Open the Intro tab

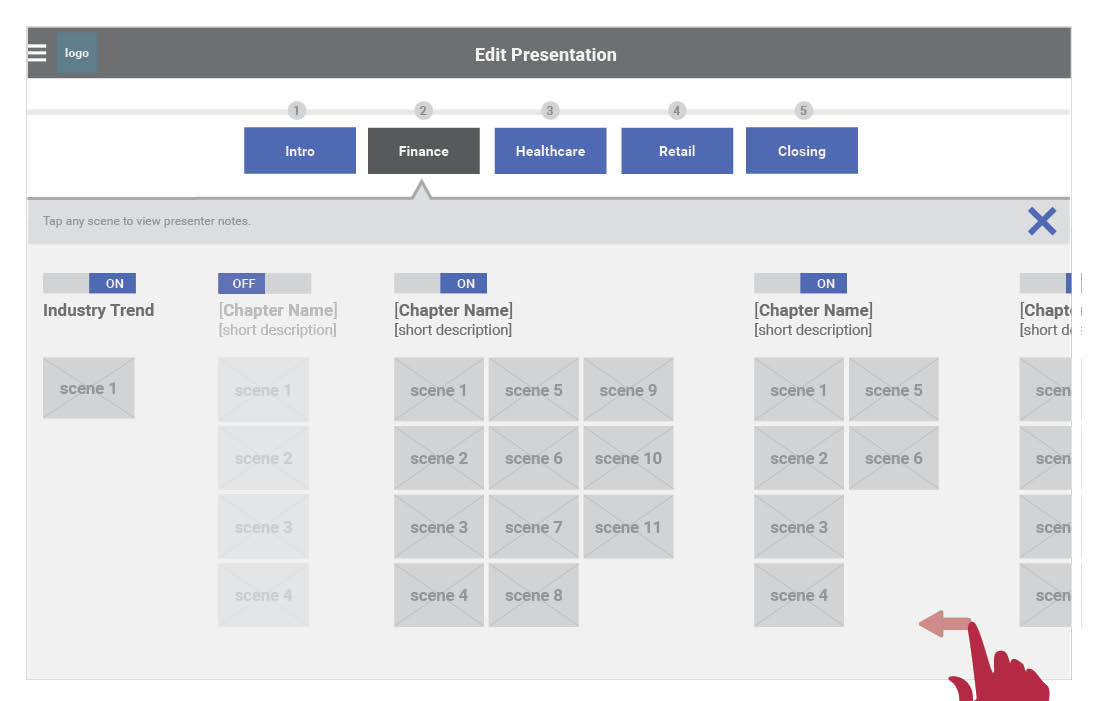(x=300, y=151)
